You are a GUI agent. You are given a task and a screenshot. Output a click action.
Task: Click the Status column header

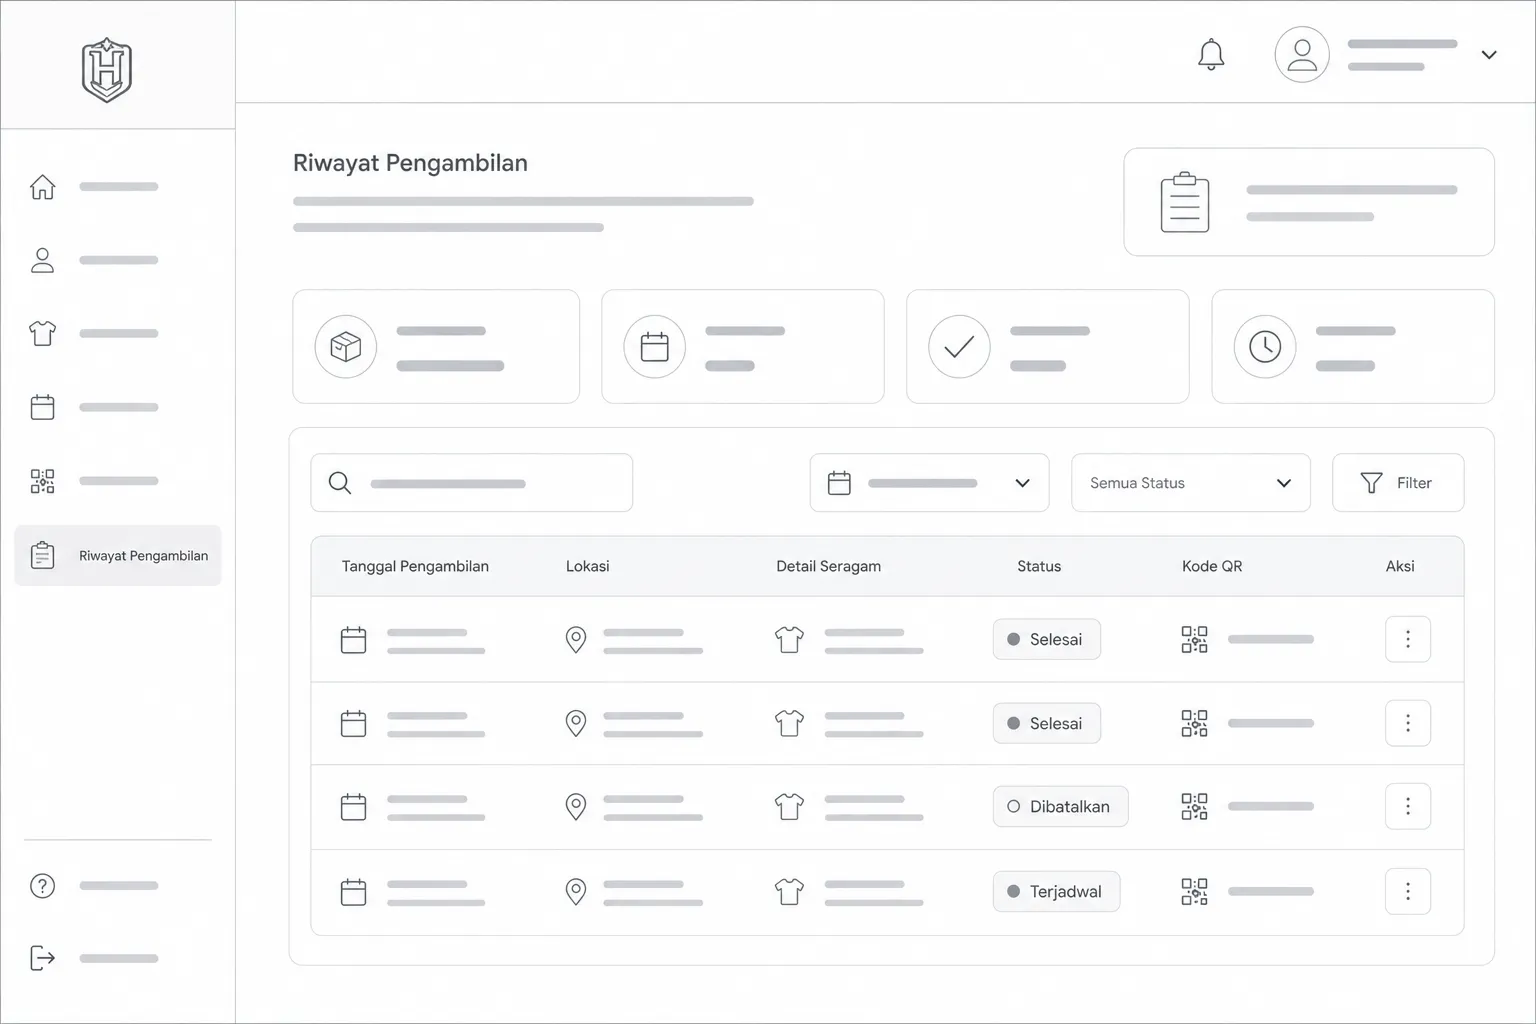pyautogui.click(x=1039, y=566)
